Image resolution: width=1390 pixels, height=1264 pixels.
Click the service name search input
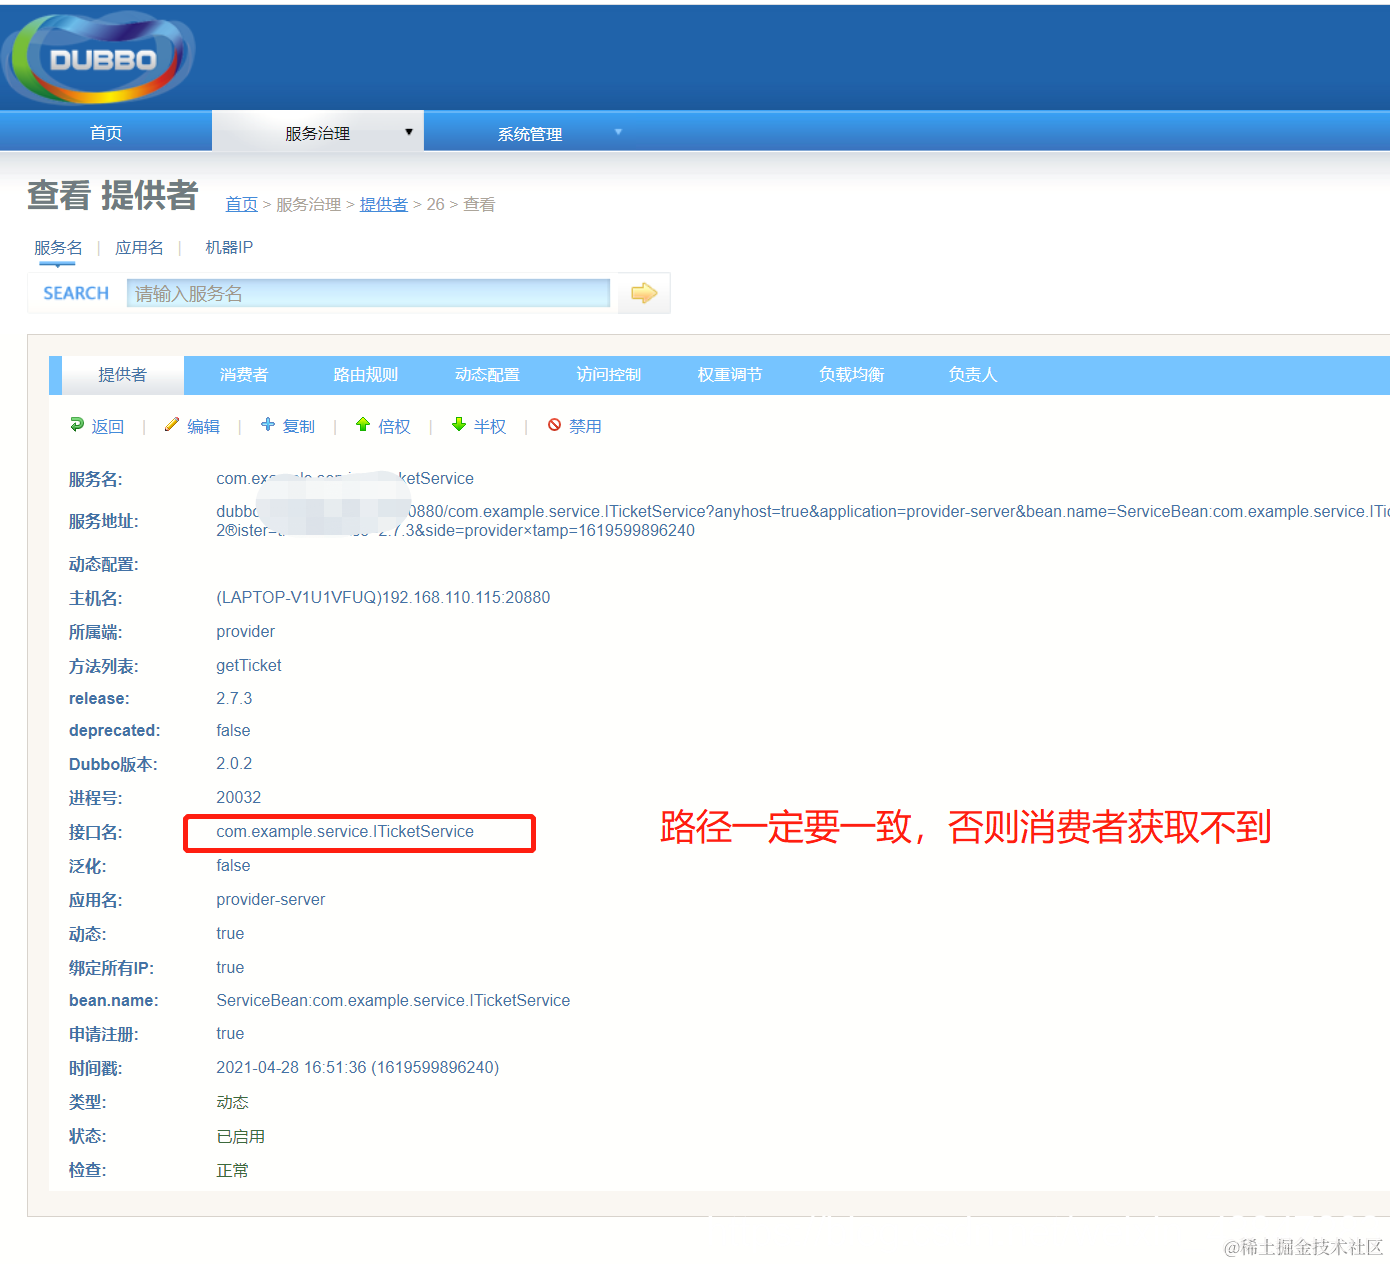click(x=368, y=293)
